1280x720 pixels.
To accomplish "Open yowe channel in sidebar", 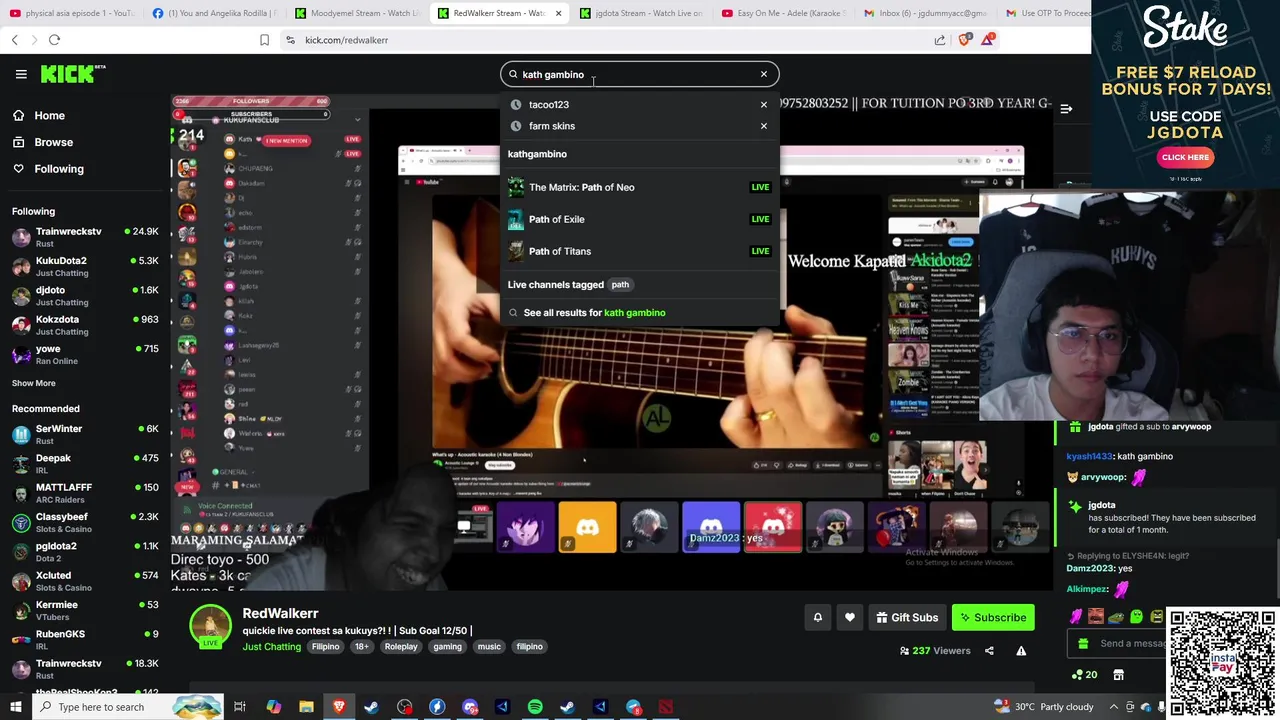I will [85, 354].
